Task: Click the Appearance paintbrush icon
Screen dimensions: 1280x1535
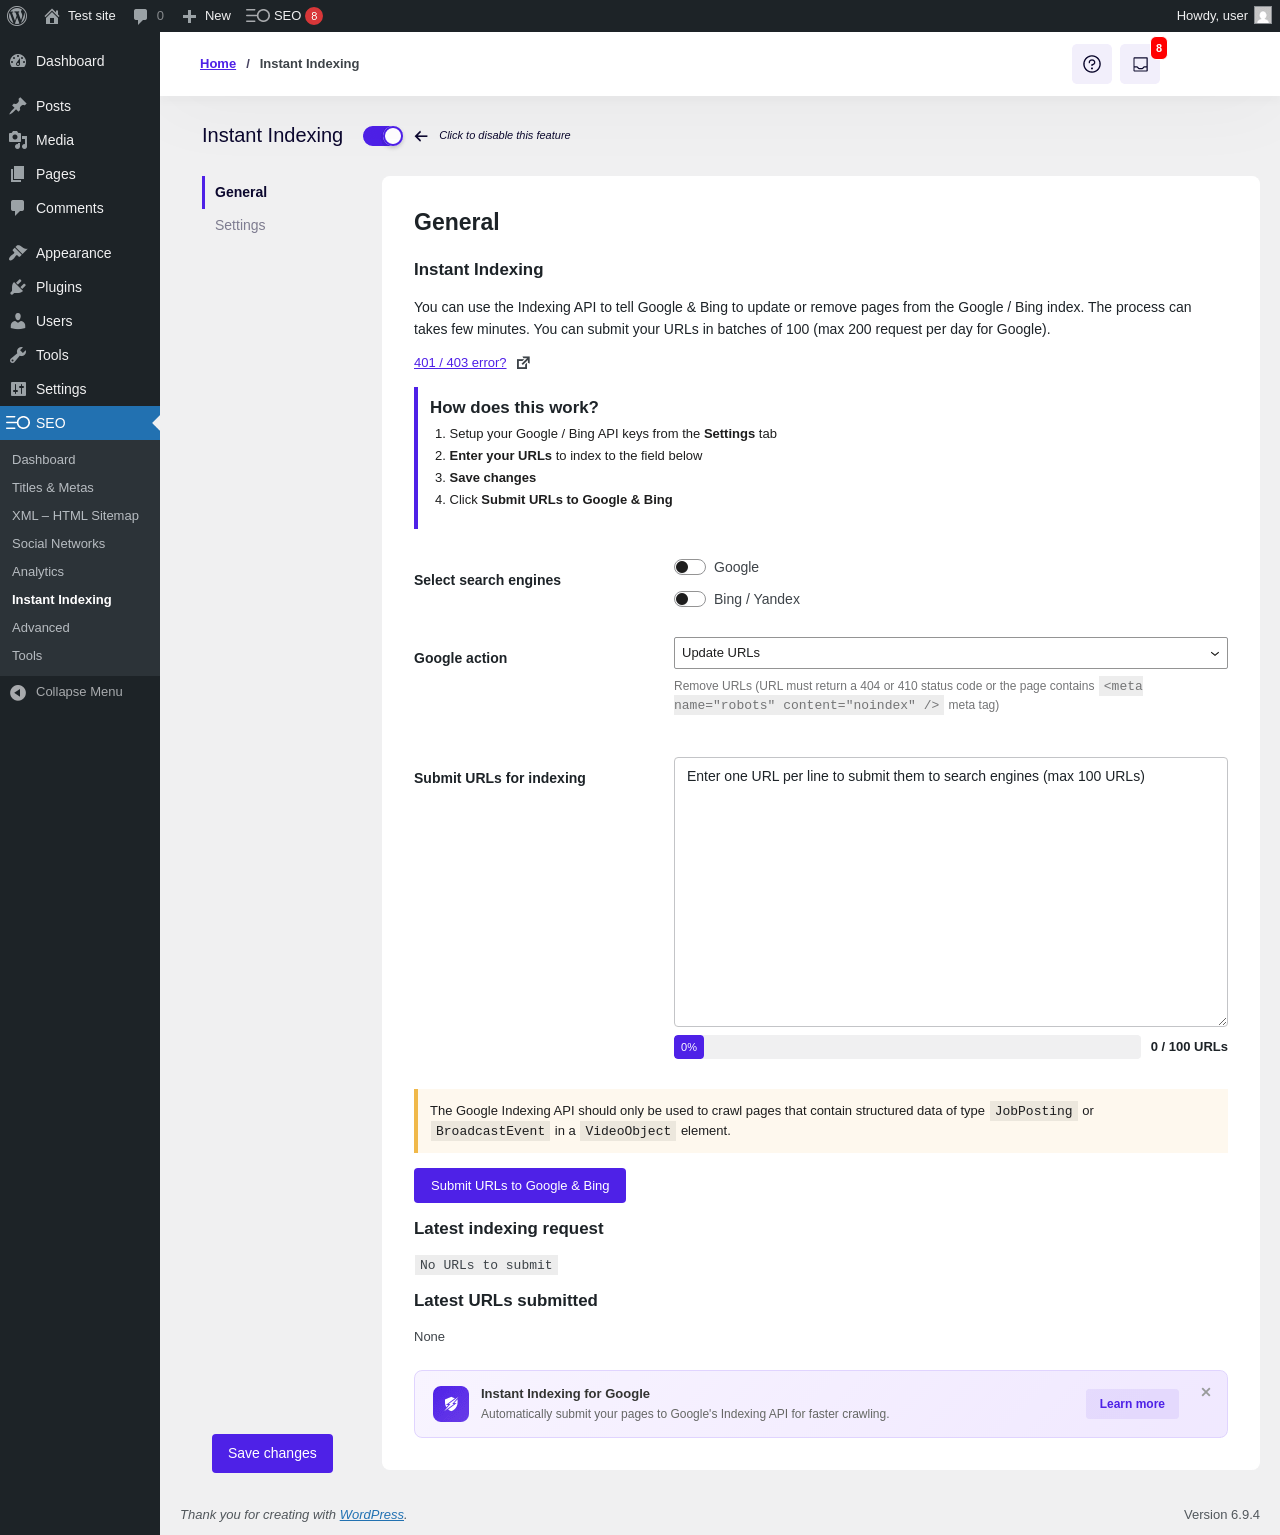Action: click(18, 253)
